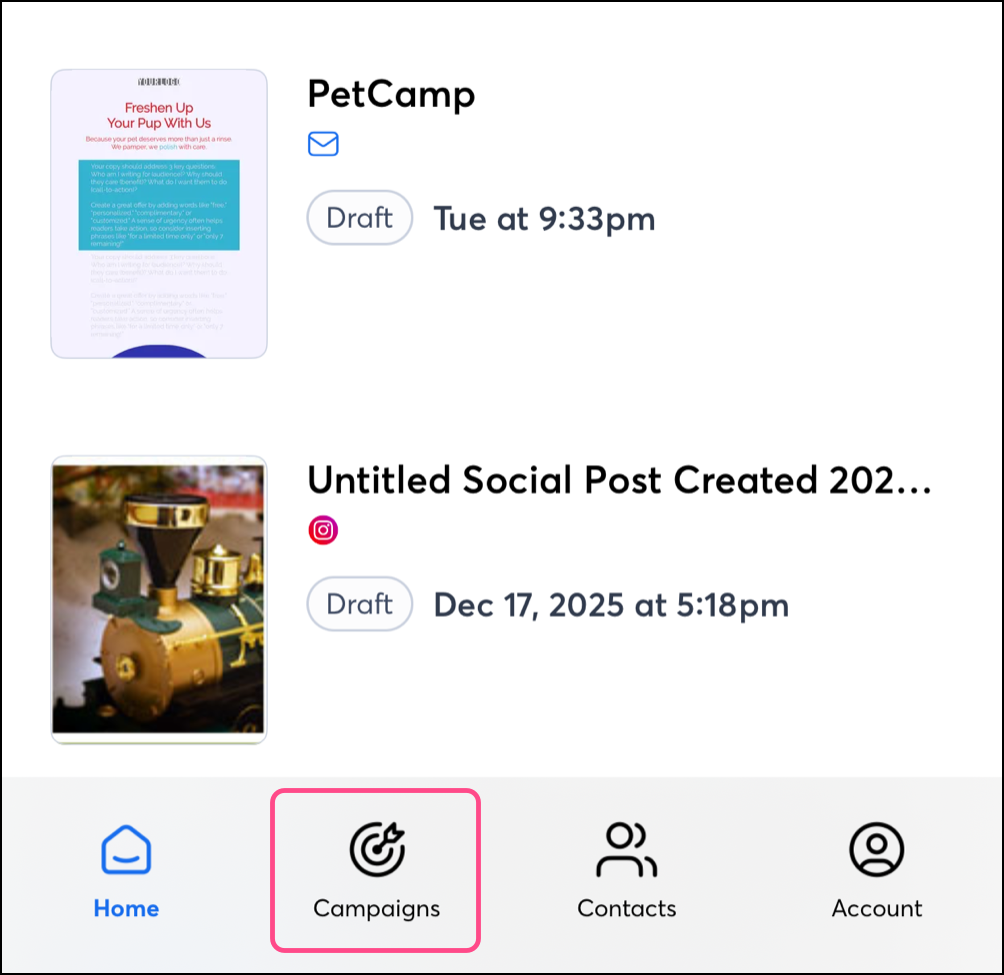Click the teal text block in the PetCamp preview
The height and width of the screenshot is (975, 1004).
(159, 205)
